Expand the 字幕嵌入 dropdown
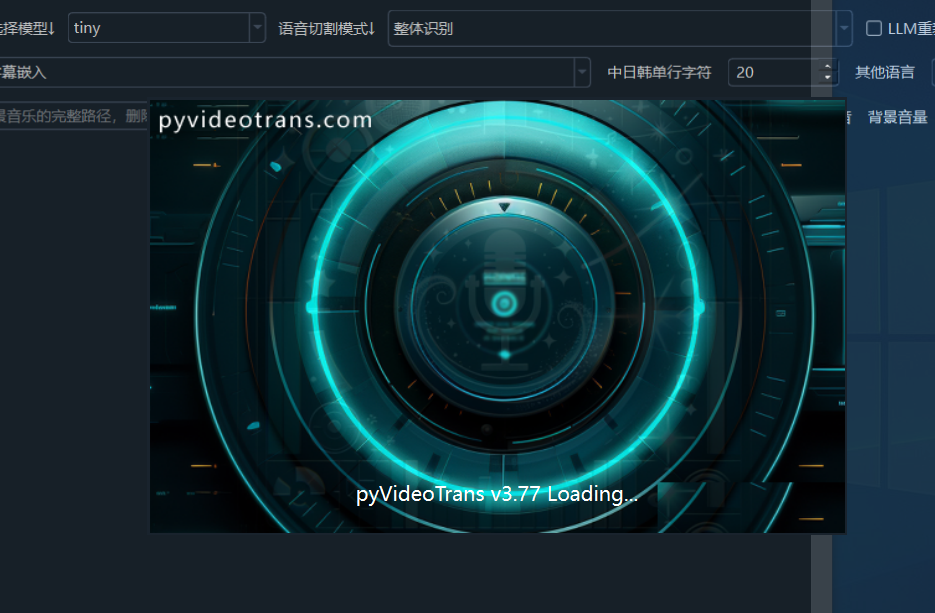The image size is (935, 613). 295,72
